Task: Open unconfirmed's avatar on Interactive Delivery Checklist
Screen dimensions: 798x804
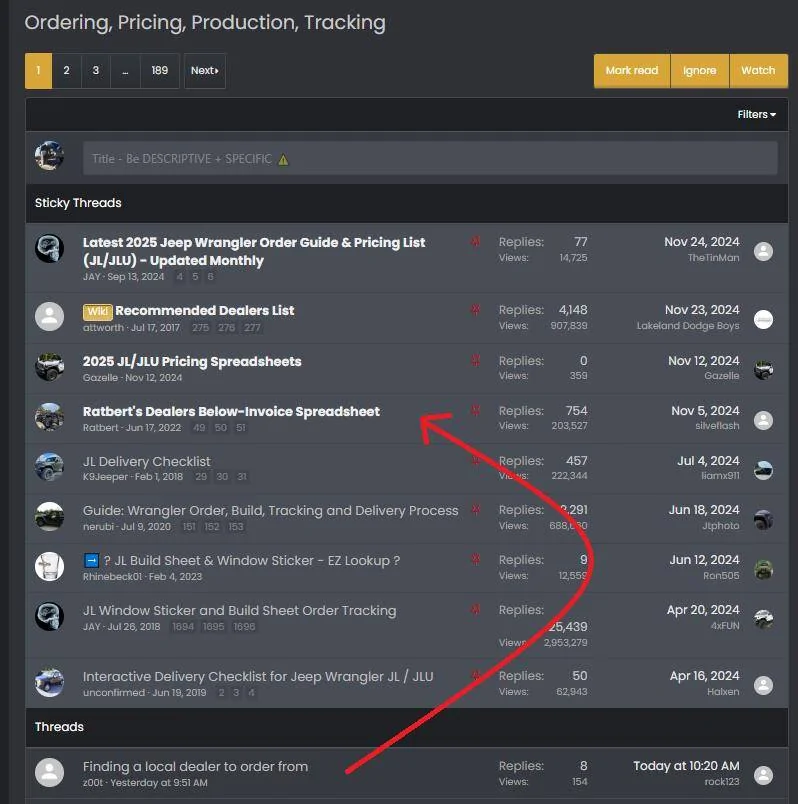Action: pyautogui.click(x=49, y=682)
